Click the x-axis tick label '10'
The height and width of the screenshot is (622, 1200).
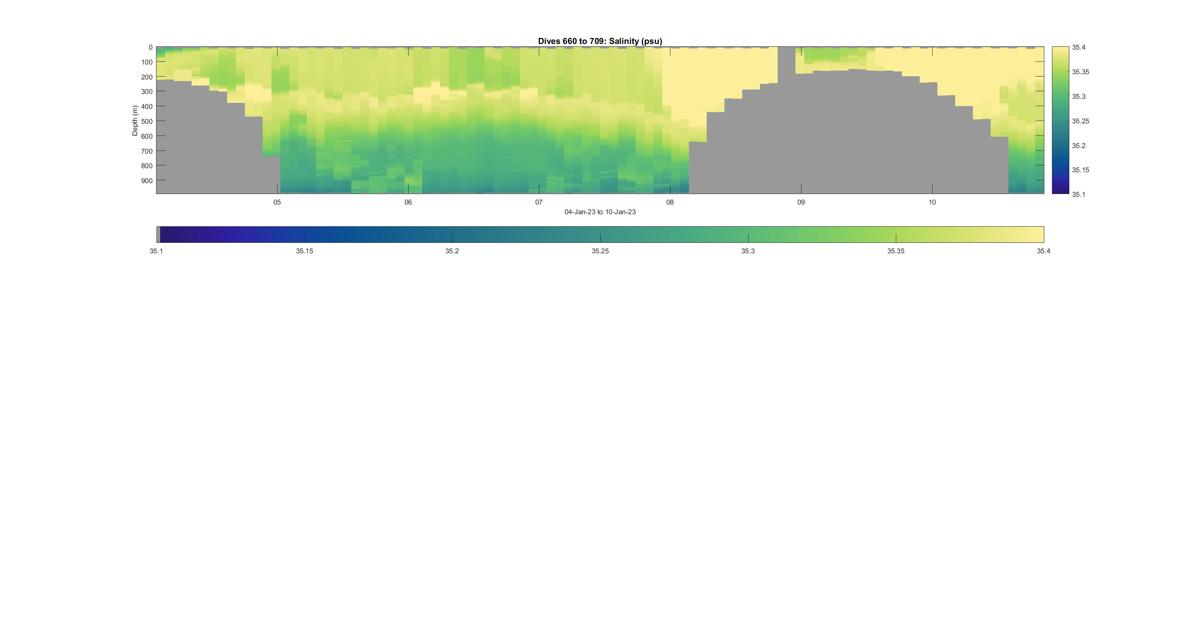932,202
